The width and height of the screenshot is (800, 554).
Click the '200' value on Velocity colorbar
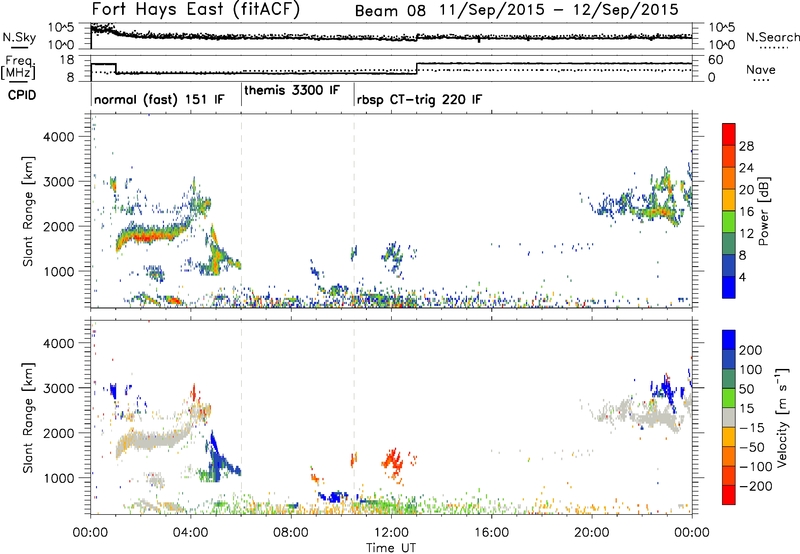click(x=750, y=350)
